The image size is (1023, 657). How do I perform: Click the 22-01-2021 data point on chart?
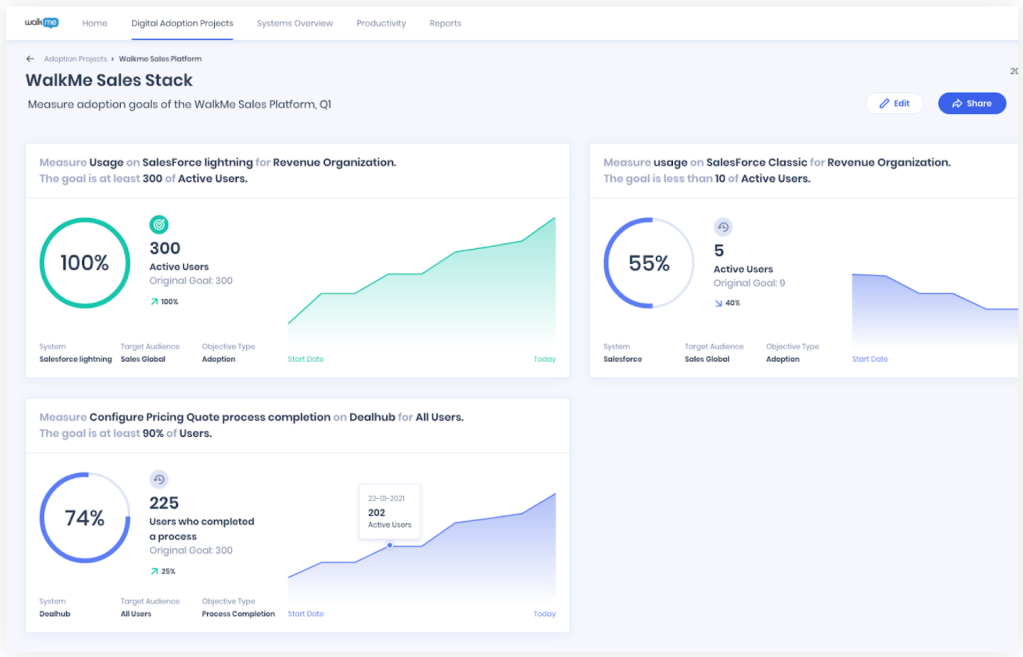click(x=390, y=545)
